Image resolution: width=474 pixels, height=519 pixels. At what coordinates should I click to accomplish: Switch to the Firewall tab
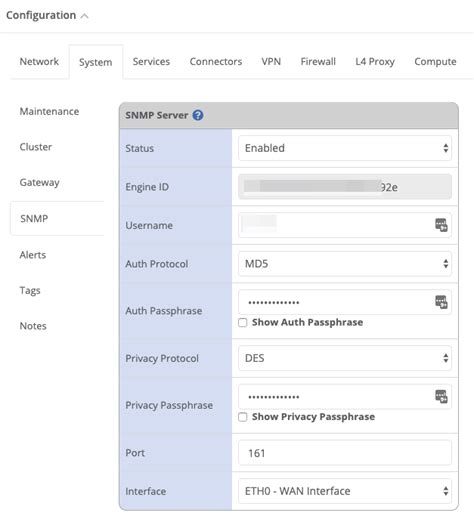coord(318,62)
